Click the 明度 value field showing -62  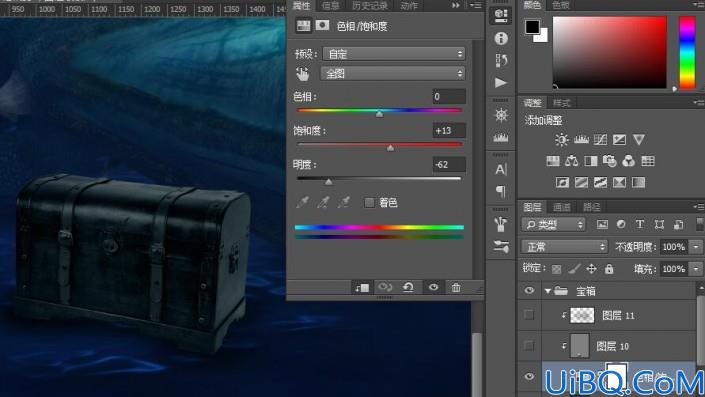[x=449, y=165]
